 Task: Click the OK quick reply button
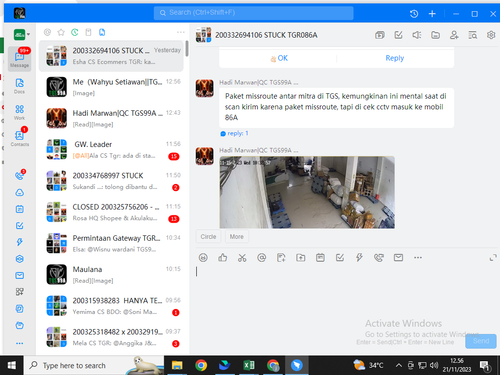click(279, 58)
